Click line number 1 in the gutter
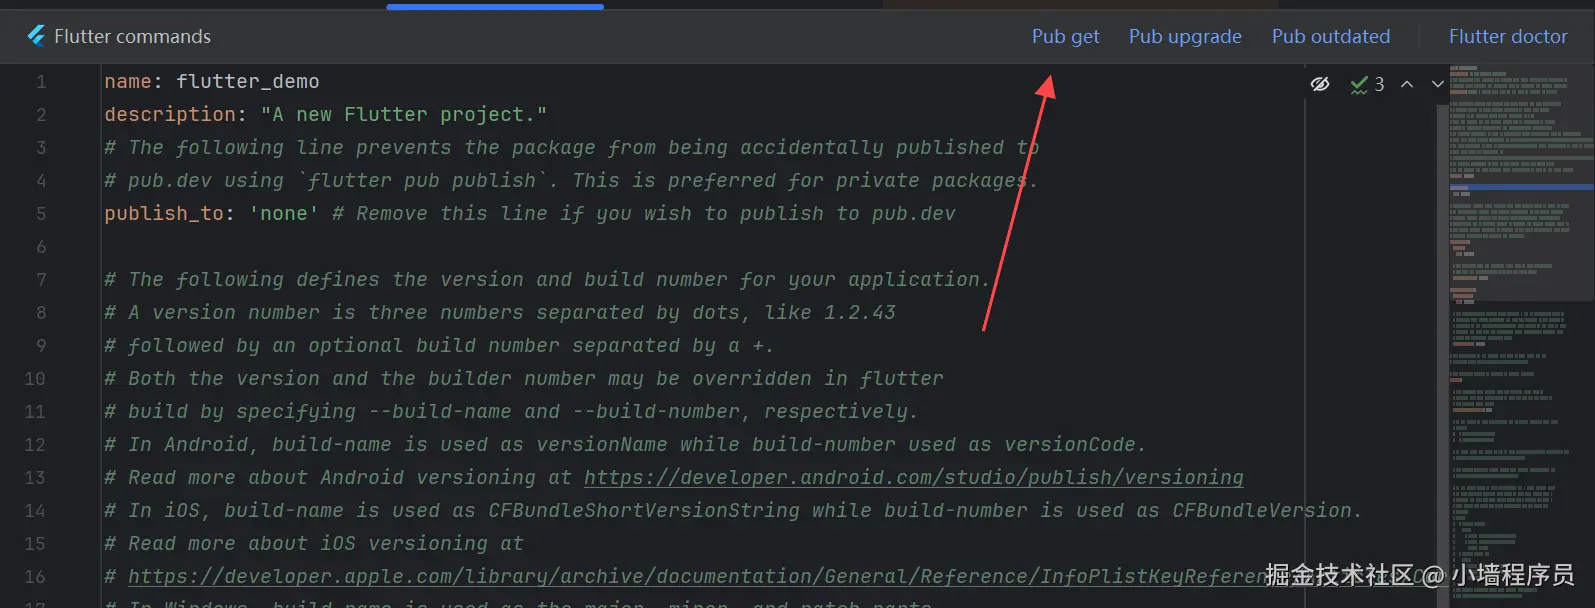 tap(41, 81)
